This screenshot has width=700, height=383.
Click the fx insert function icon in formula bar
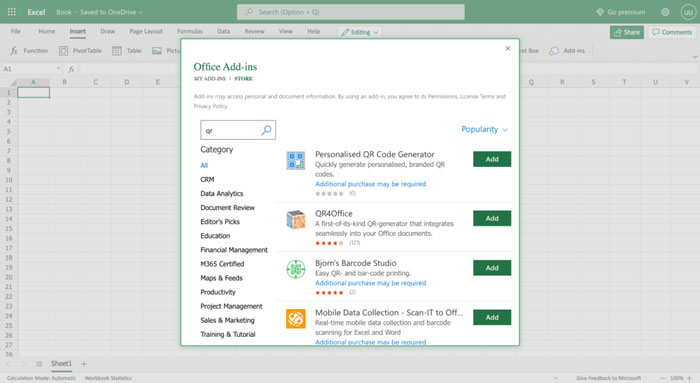(x=71, y=69)
